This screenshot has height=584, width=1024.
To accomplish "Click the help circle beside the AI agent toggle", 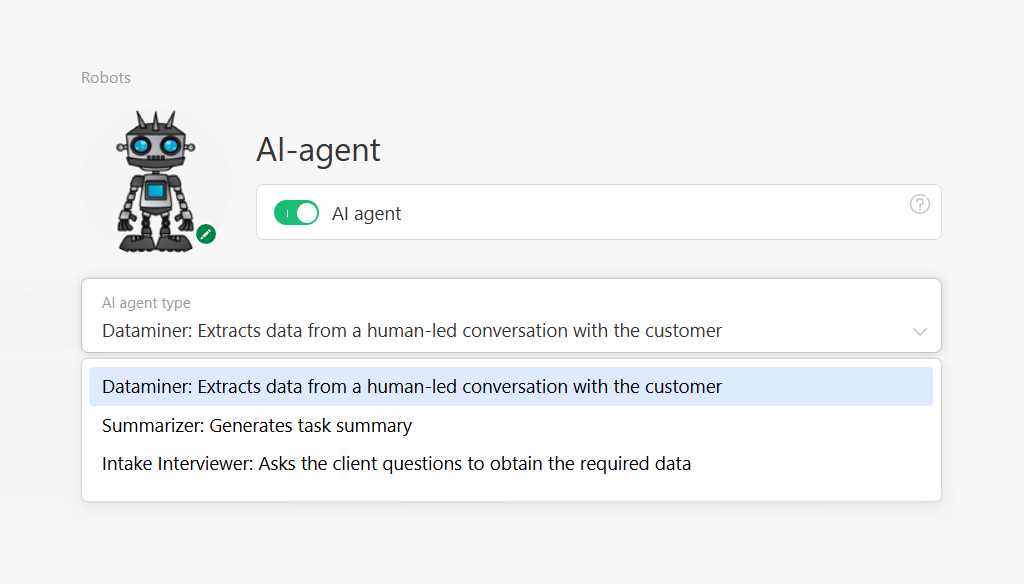I will [x=919, y=204].
